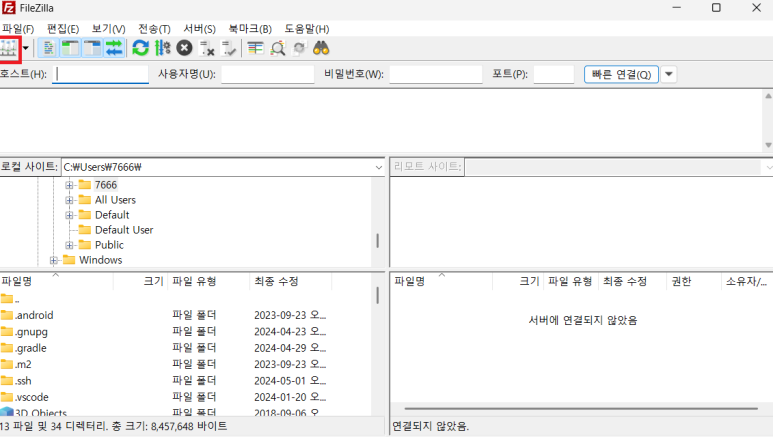
Task: Open Site Manager dropdown arrow
Action: [26, 48]
